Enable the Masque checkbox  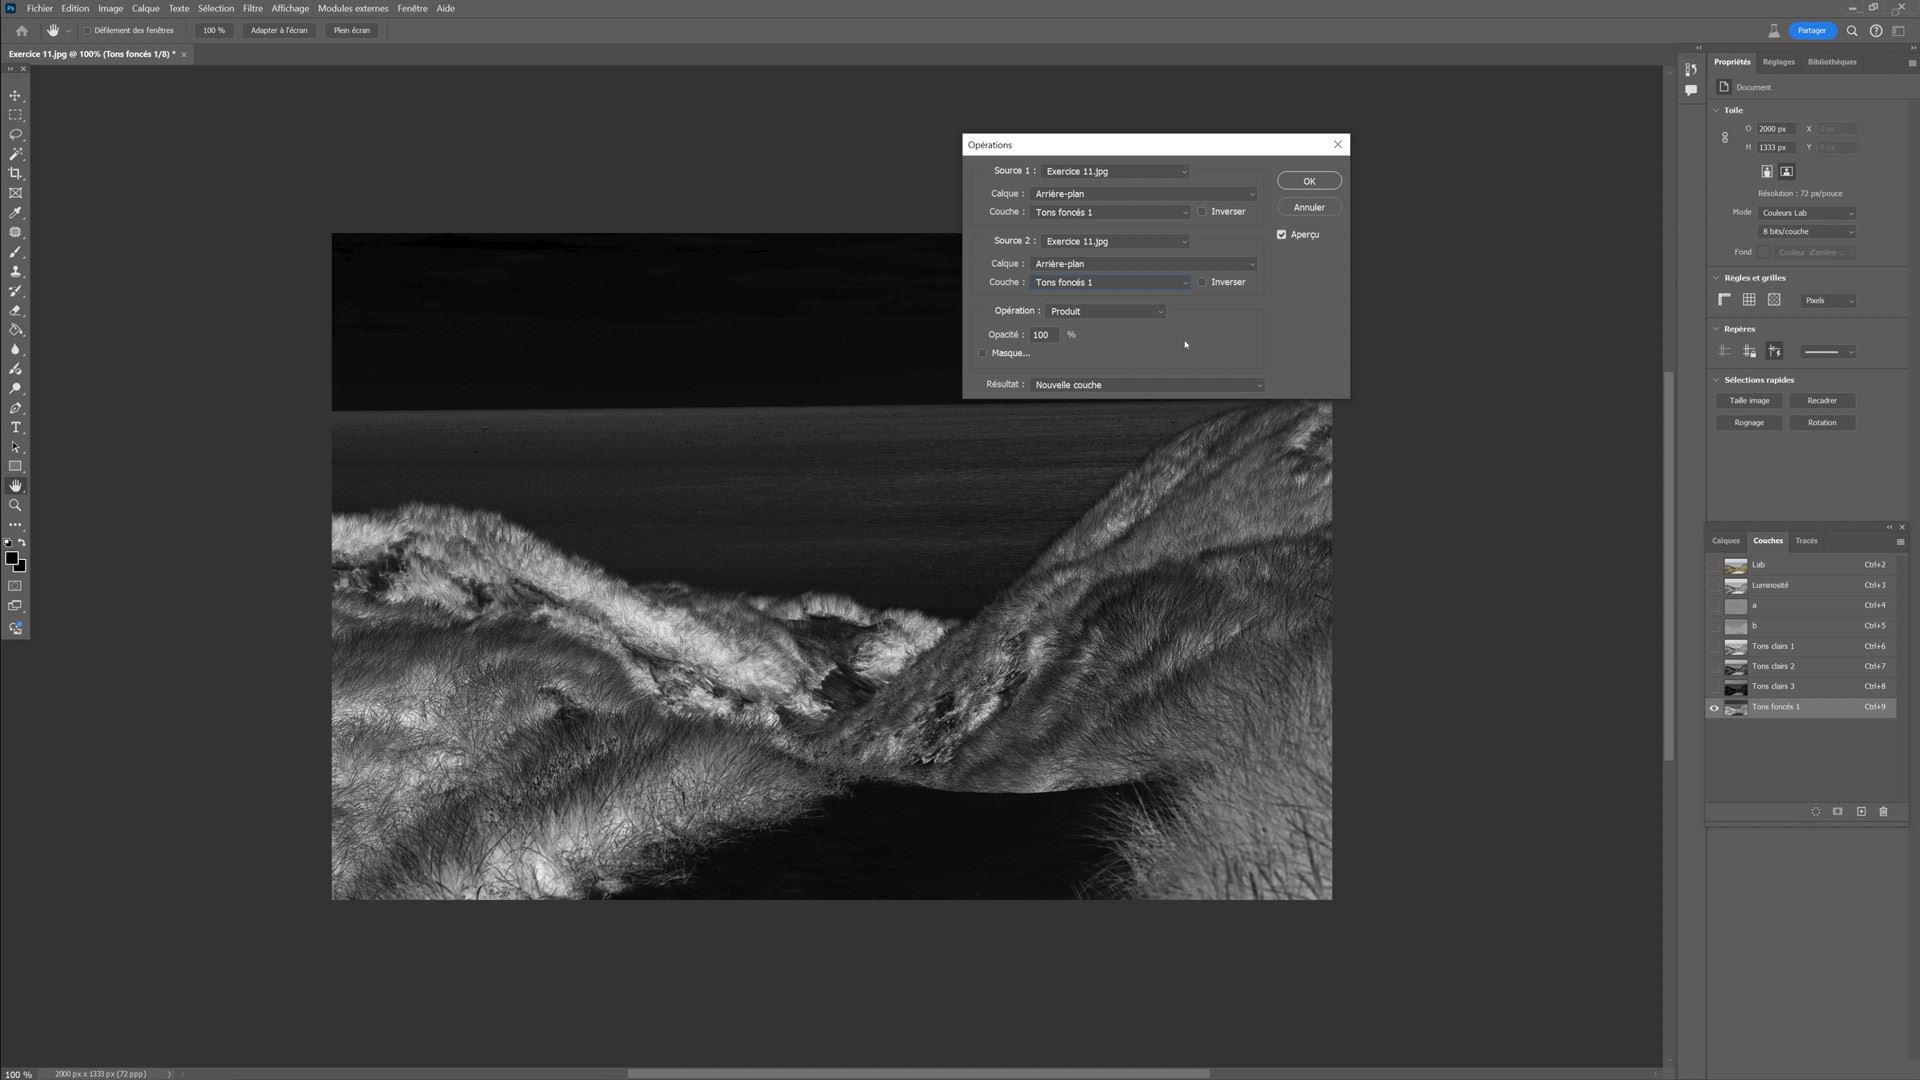click(x=982, y=353)
